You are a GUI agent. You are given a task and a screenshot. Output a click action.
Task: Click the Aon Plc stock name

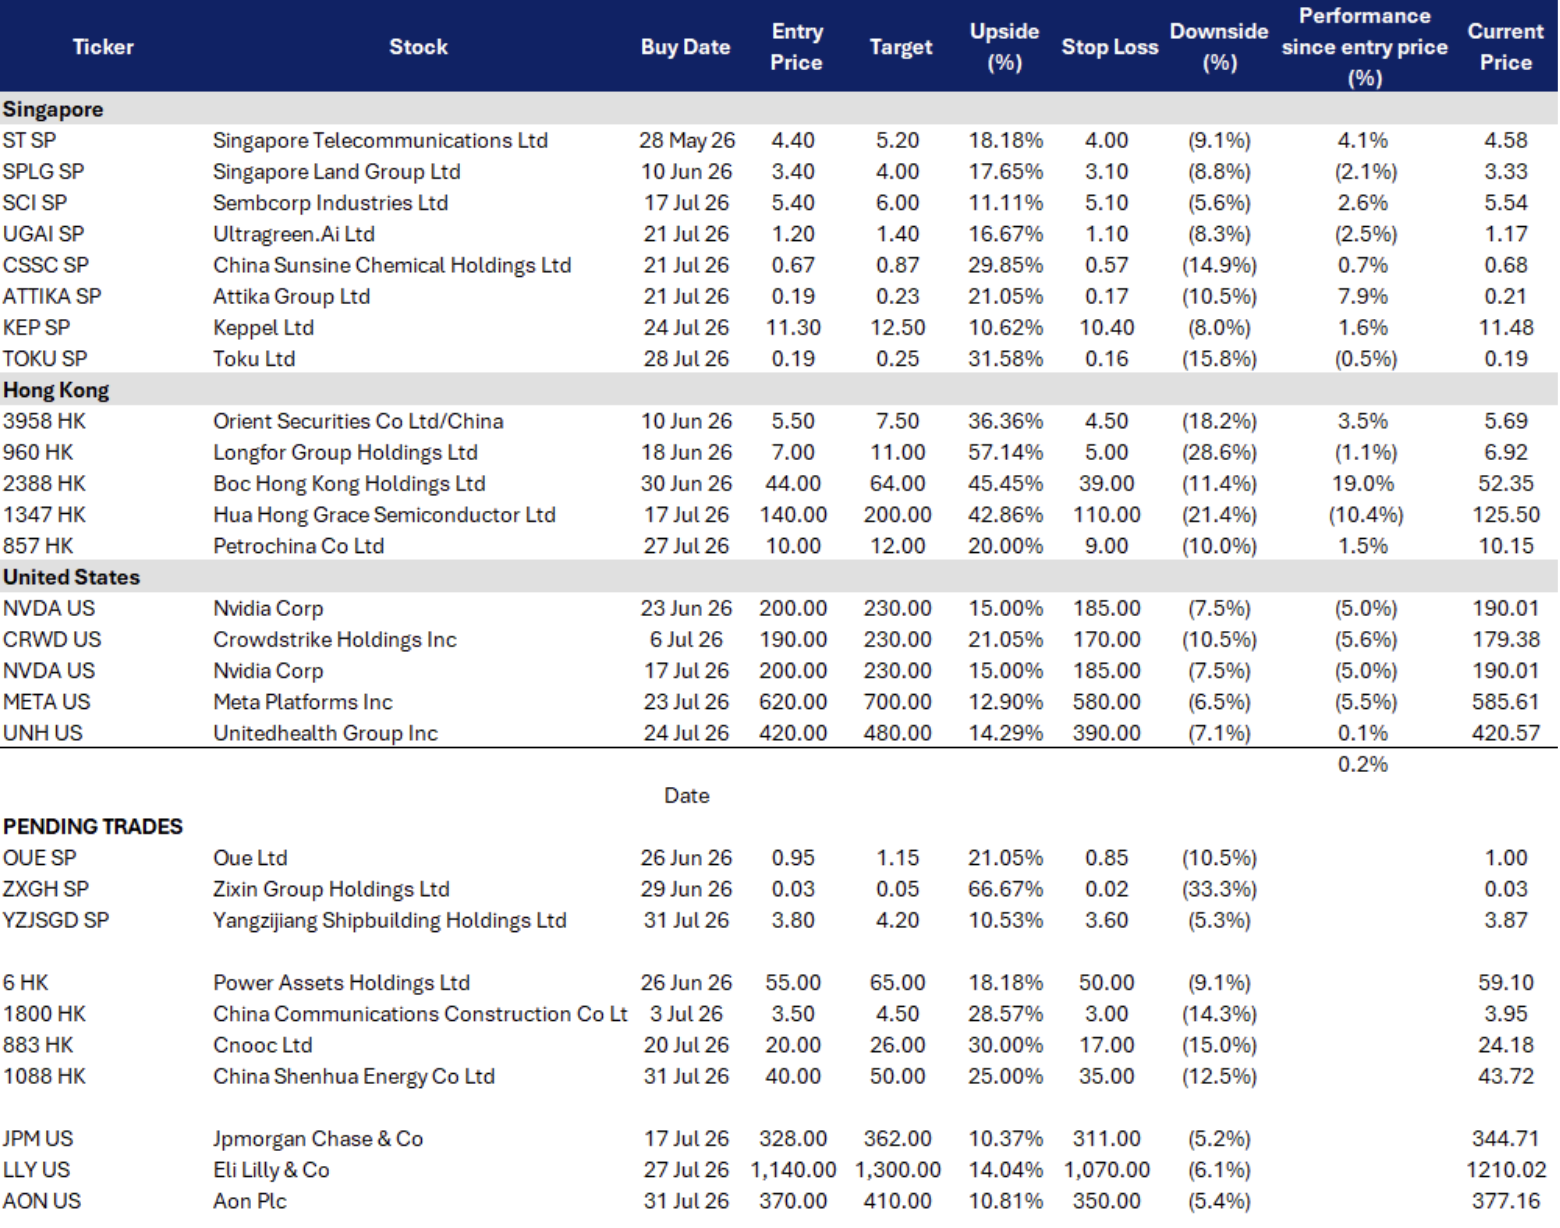coord(249,1200)
